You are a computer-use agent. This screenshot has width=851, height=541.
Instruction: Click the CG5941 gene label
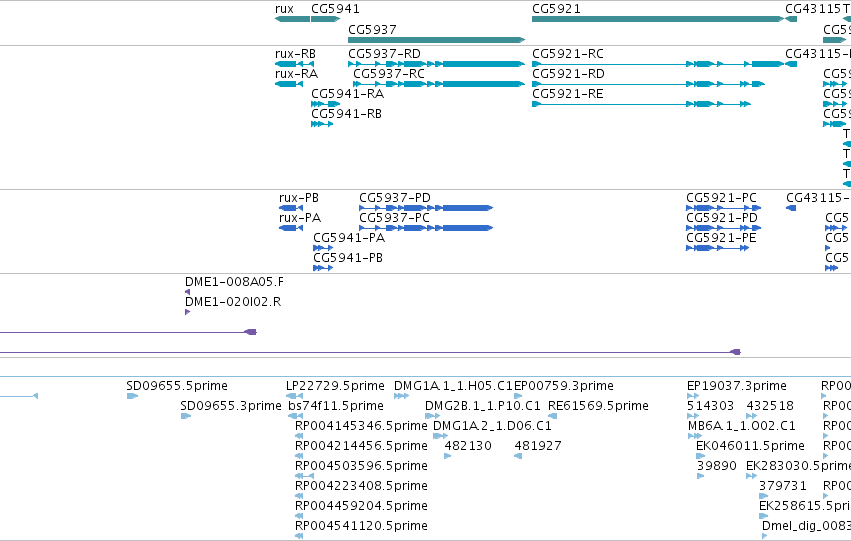(x=335, y=9)
